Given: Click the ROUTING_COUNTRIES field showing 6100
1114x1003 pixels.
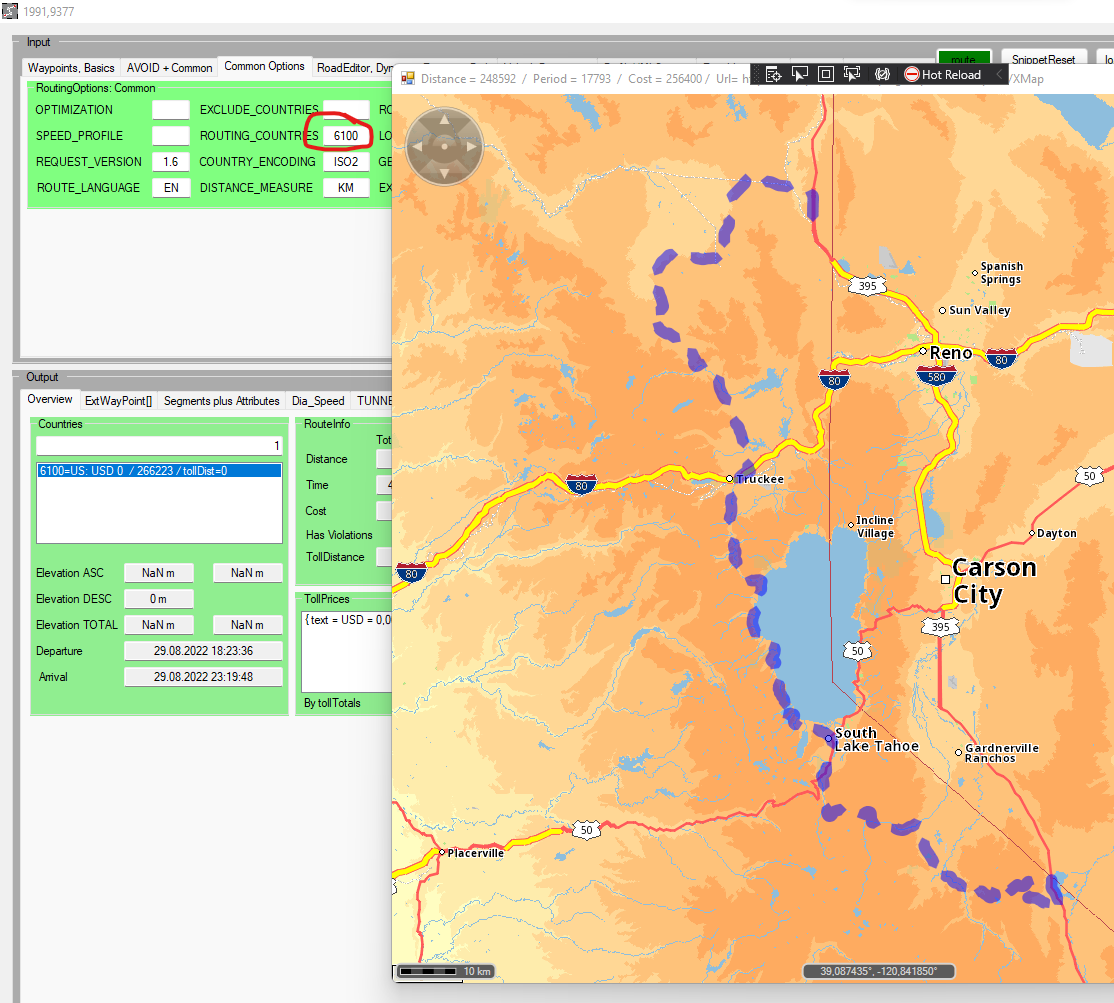Looking at the screenshot, I should [x=346, y=135].
